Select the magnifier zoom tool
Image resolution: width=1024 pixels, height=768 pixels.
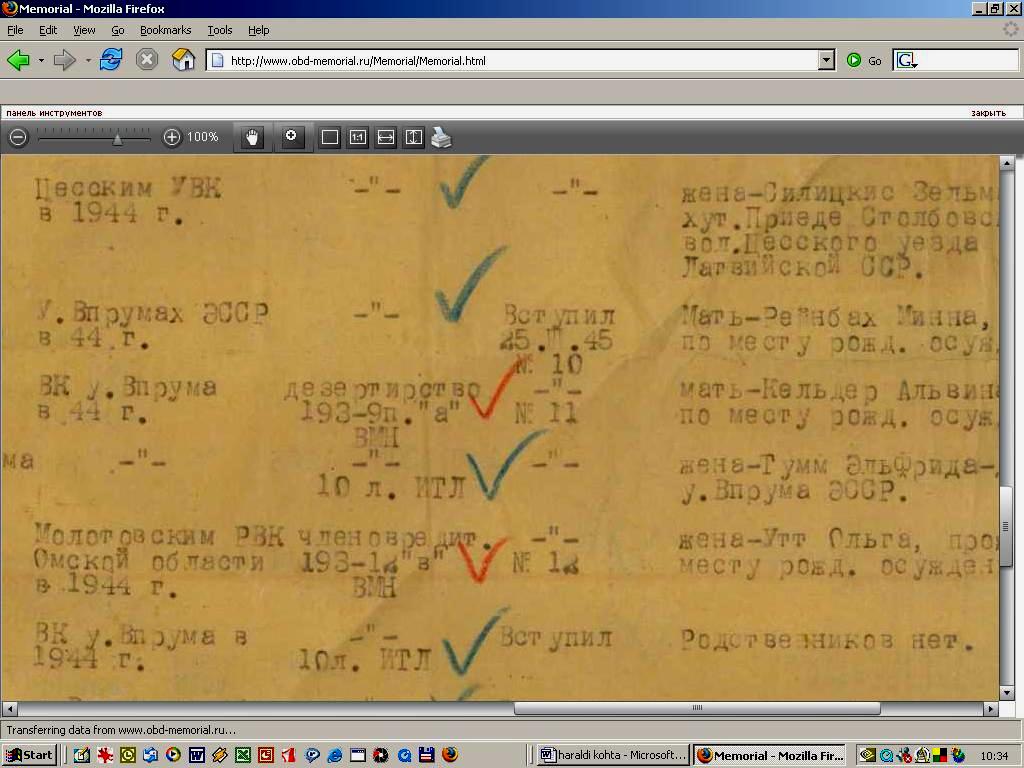tap(292, 137)
